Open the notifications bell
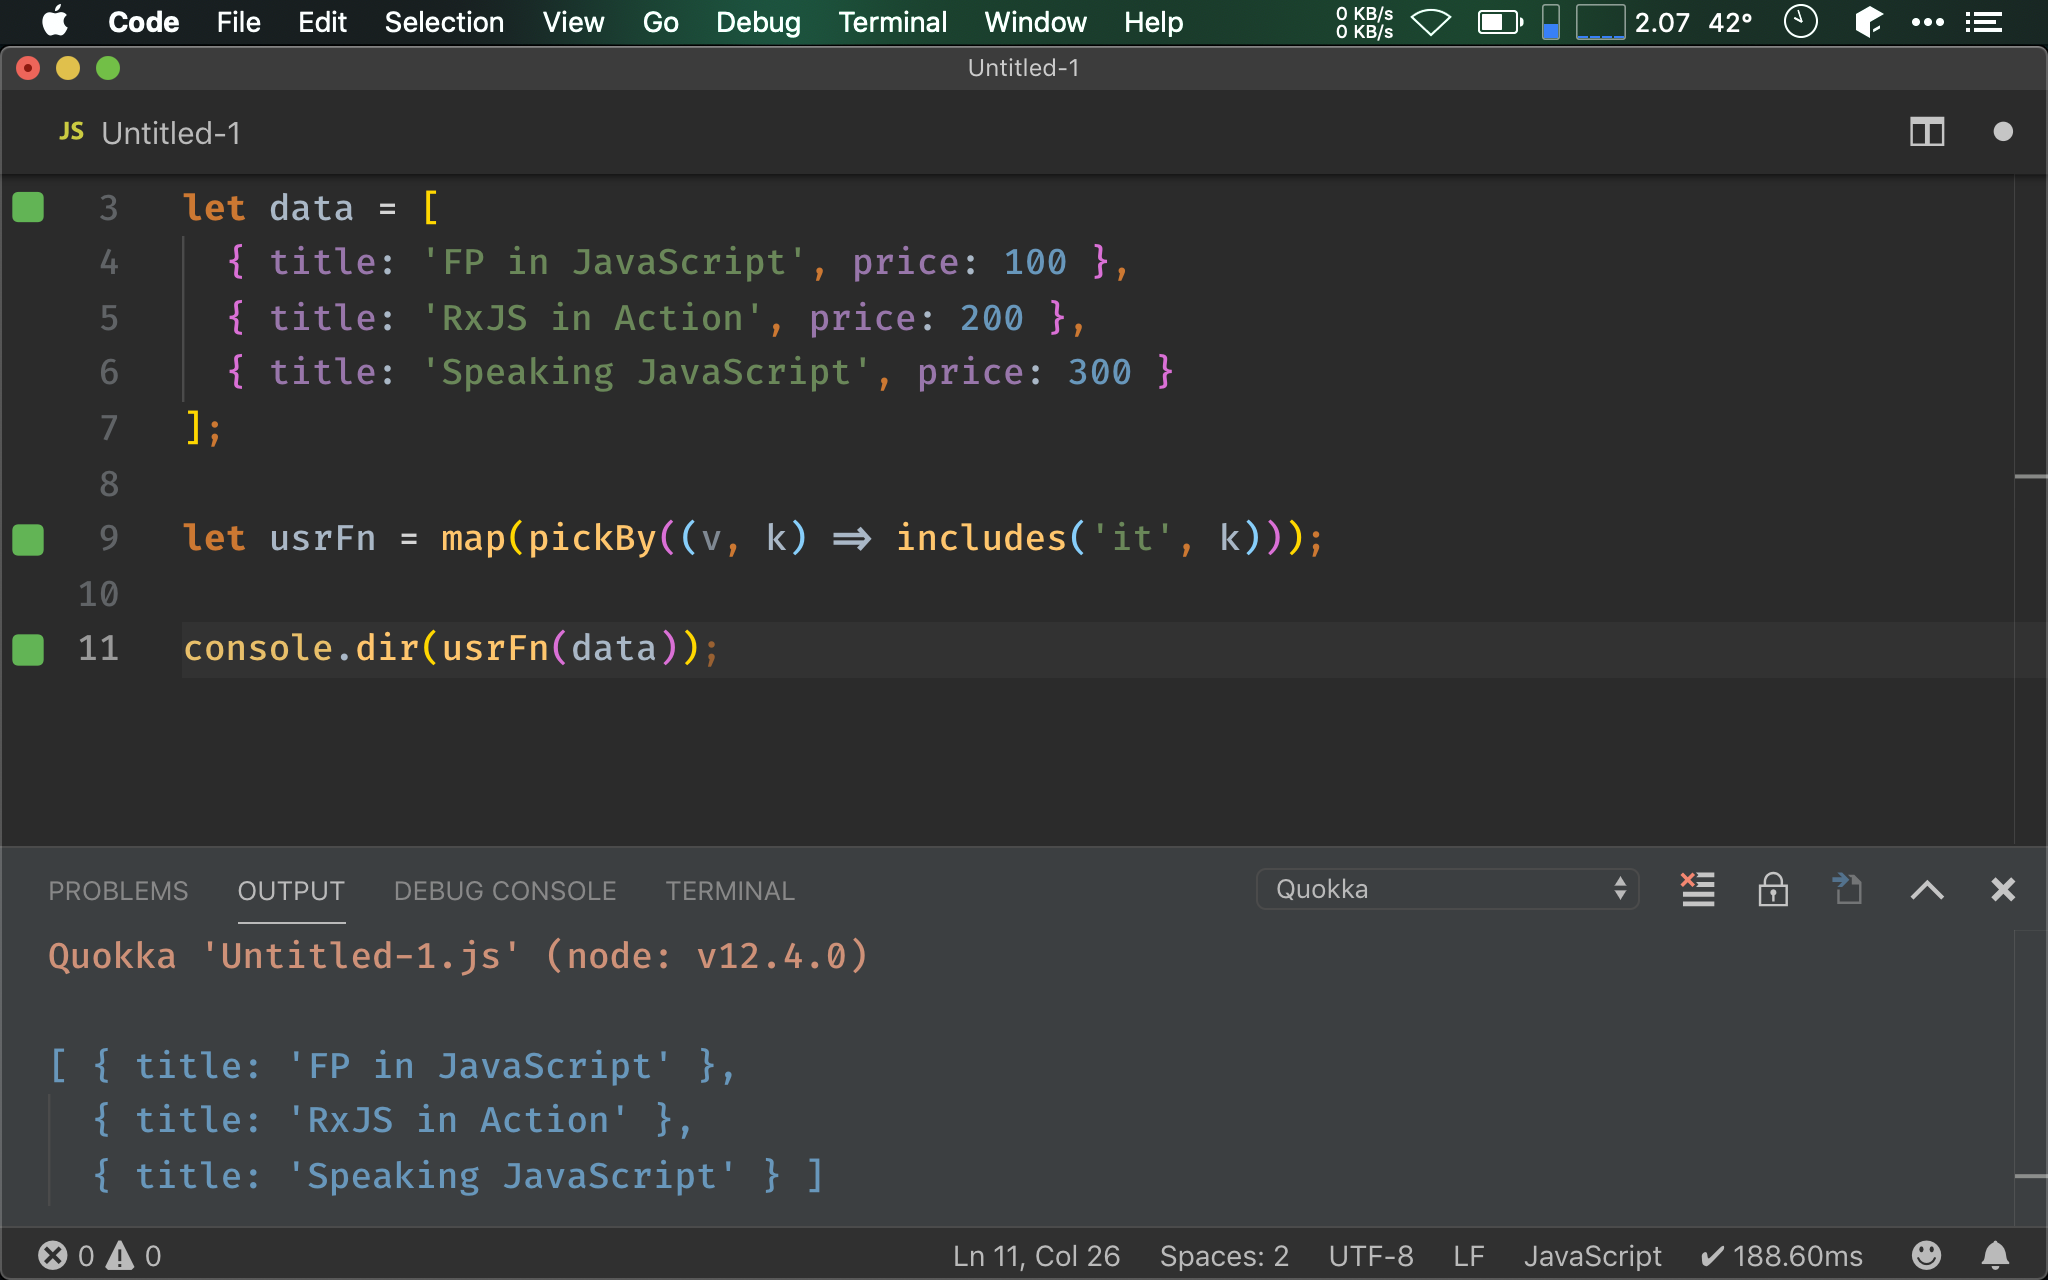The image size is (2048, 1280). pyautogui.click(x=1995, y=1255)
